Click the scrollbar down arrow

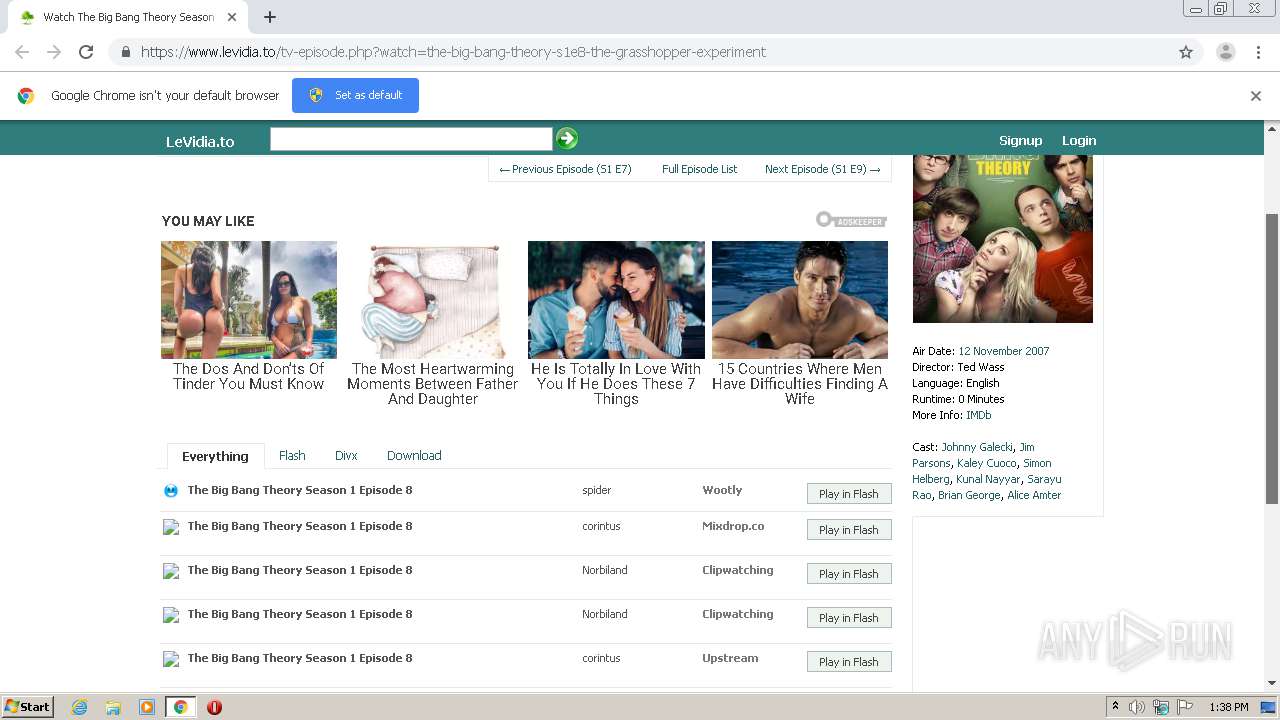(1272, 683)
